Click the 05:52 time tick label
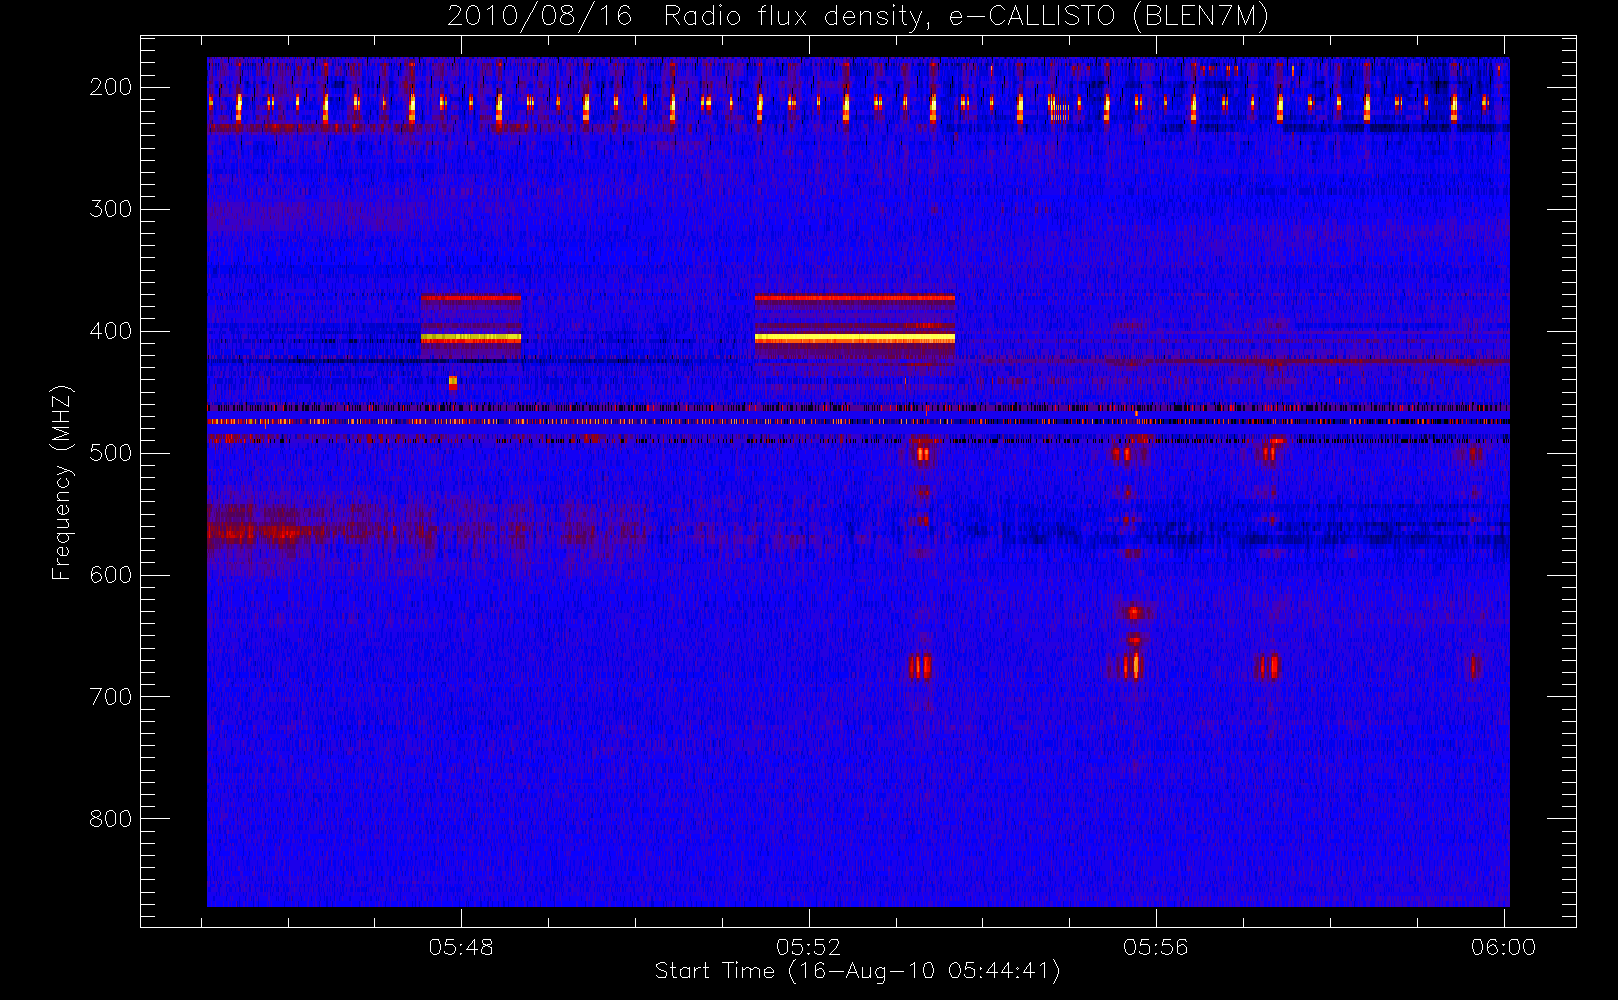Screen dimensions: 1618x1000 808,947
